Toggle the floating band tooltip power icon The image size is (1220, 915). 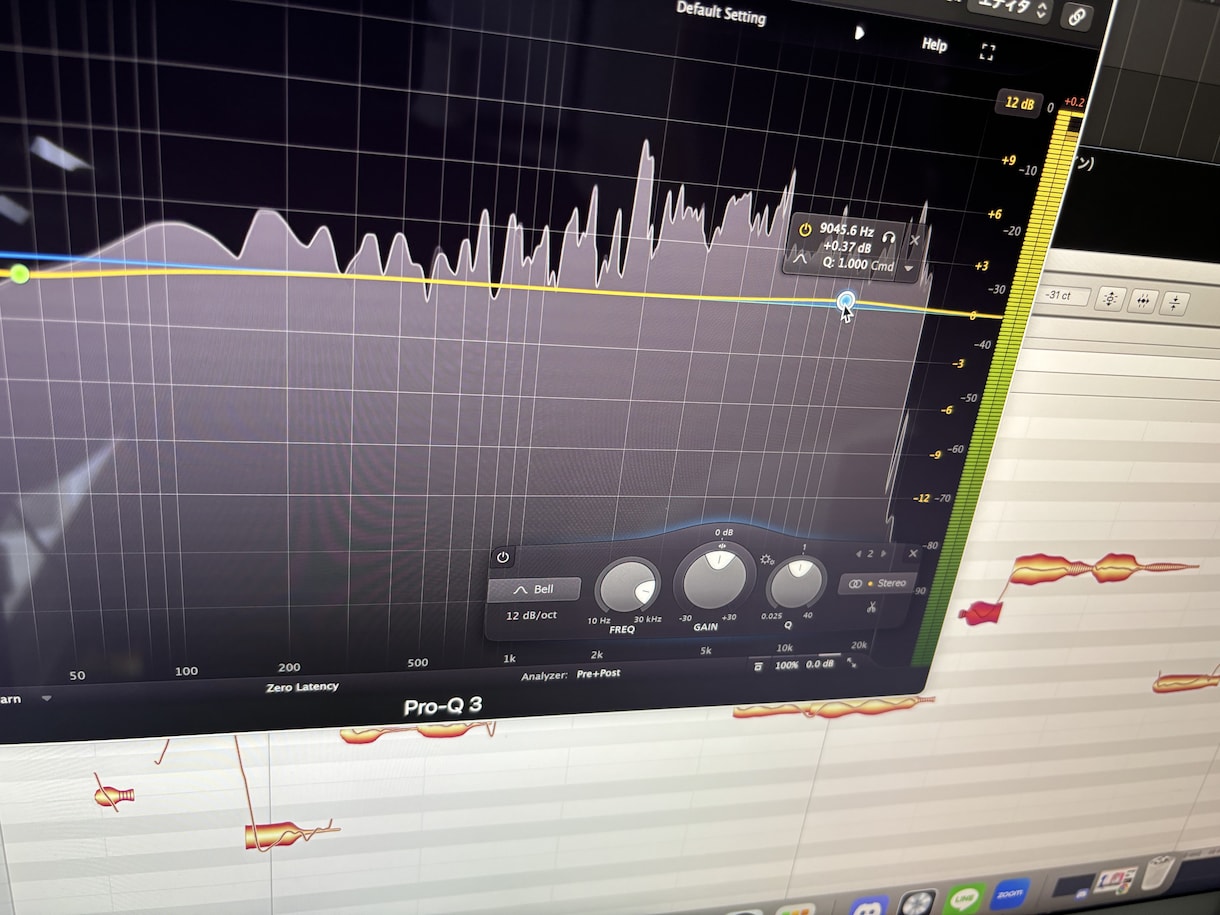805,230
